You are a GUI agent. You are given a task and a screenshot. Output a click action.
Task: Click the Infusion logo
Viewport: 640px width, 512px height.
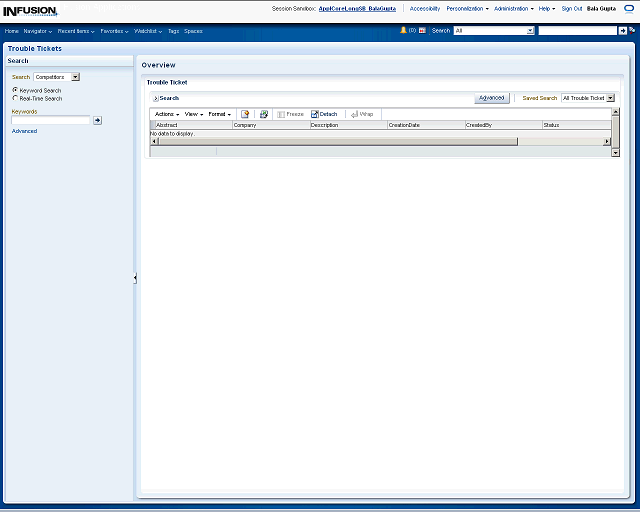(x=30, y=10)
